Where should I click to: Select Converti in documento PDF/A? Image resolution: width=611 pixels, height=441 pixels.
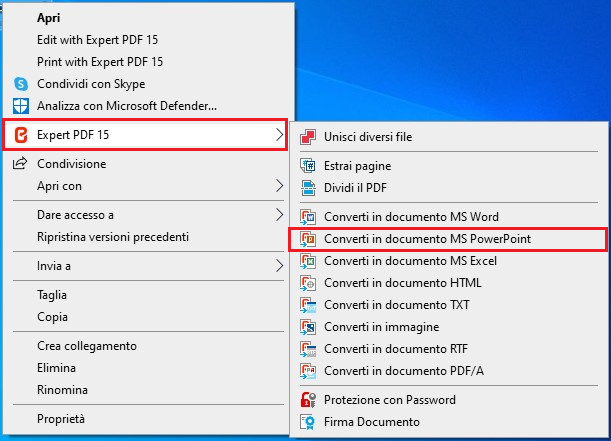pos(449,371)
